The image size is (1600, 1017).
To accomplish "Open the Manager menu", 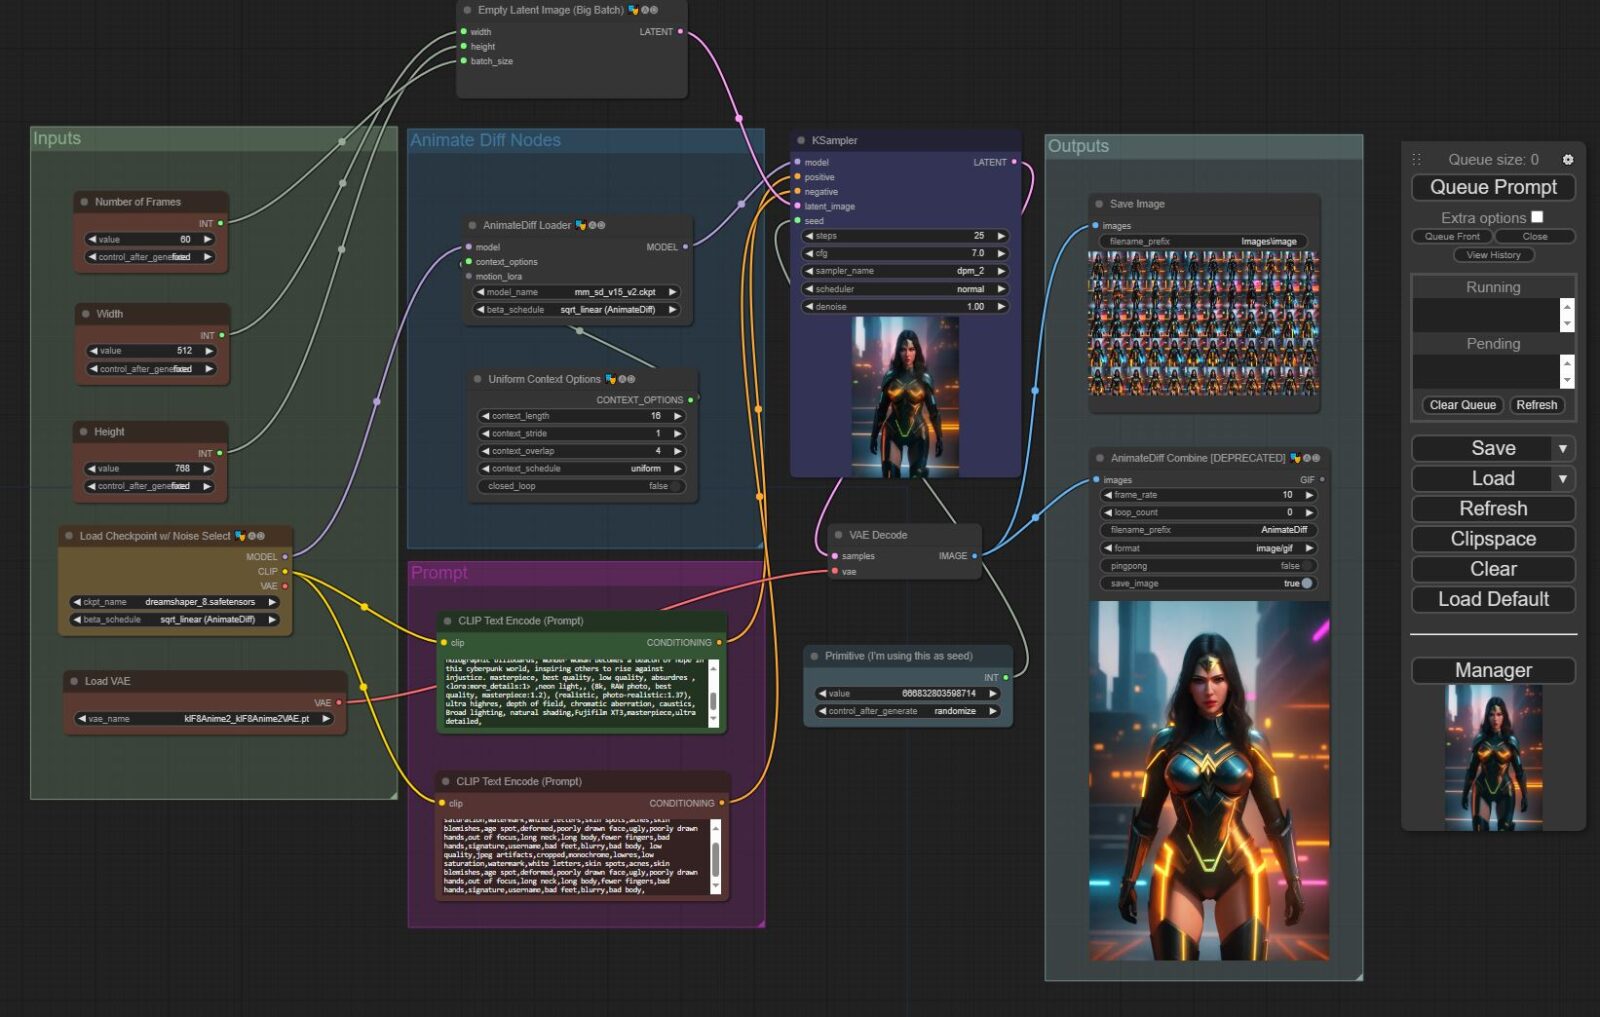I will [1492, 670].
